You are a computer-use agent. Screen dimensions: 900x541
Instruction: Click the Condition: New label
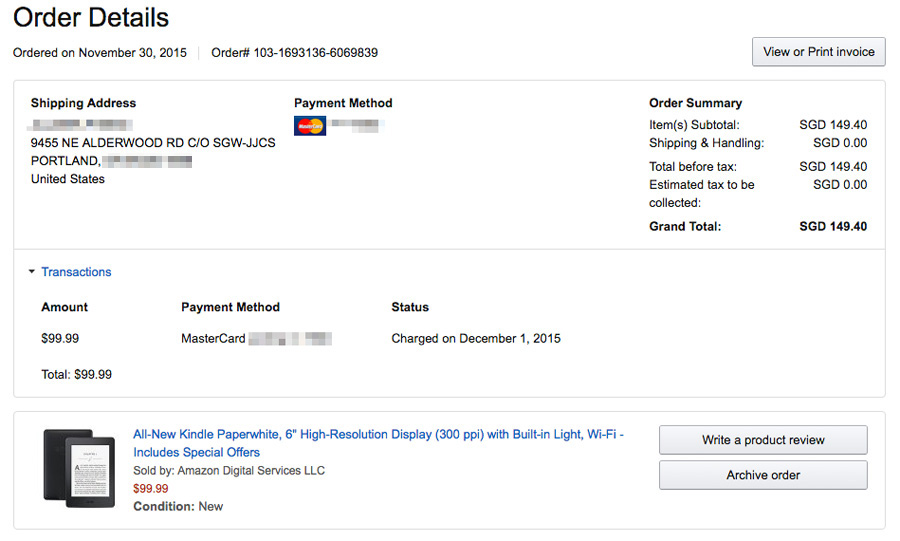click(x=178, y=506)
